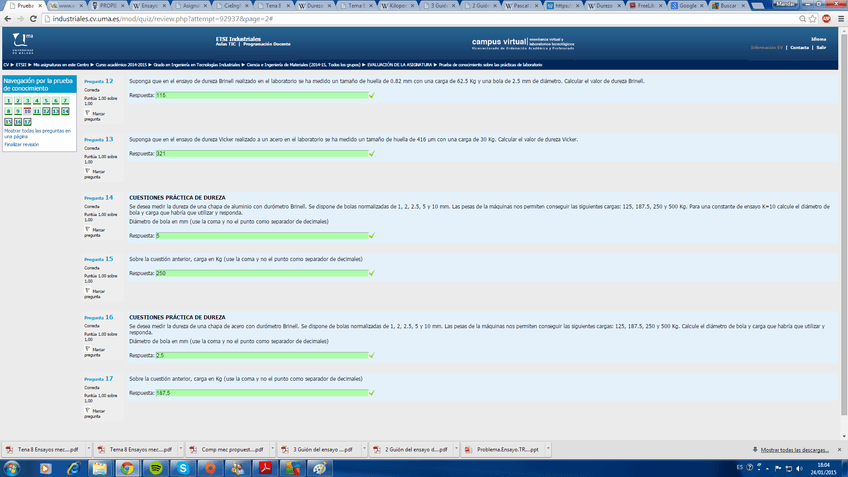Flag question 13 with Marcar pregunta
Image resolution: width=848 pixels, height=477 pixels.
(x=95, y=174)
